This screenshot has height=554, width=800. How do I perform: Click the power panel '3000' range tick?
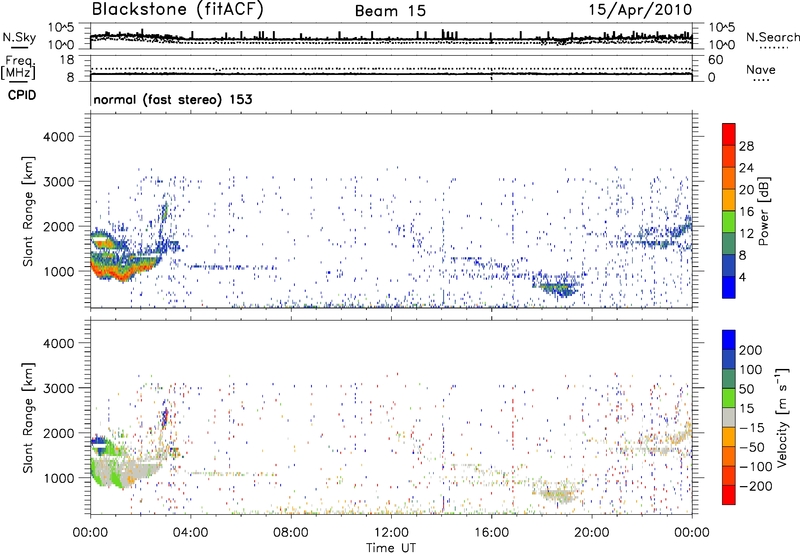[59, 182]
